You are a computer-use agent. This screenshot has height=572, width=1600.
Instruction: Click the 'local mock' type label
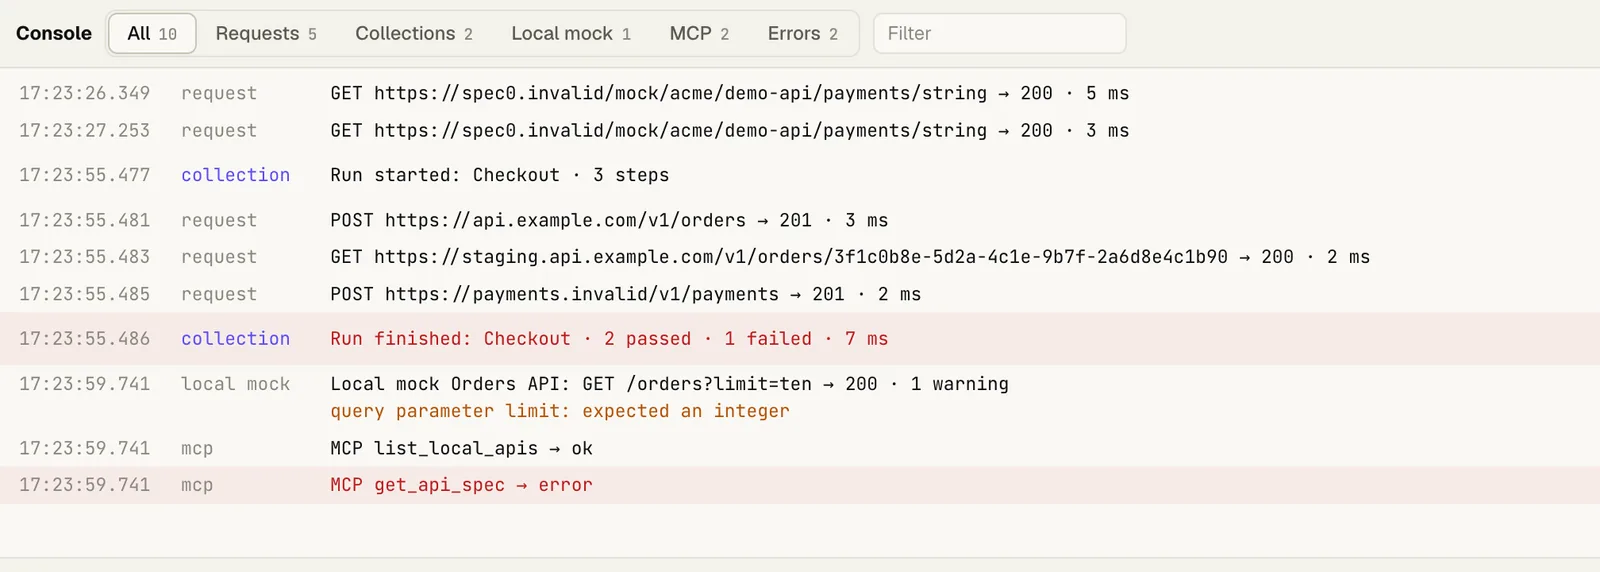pyautogui.click(x=236, y=384)
